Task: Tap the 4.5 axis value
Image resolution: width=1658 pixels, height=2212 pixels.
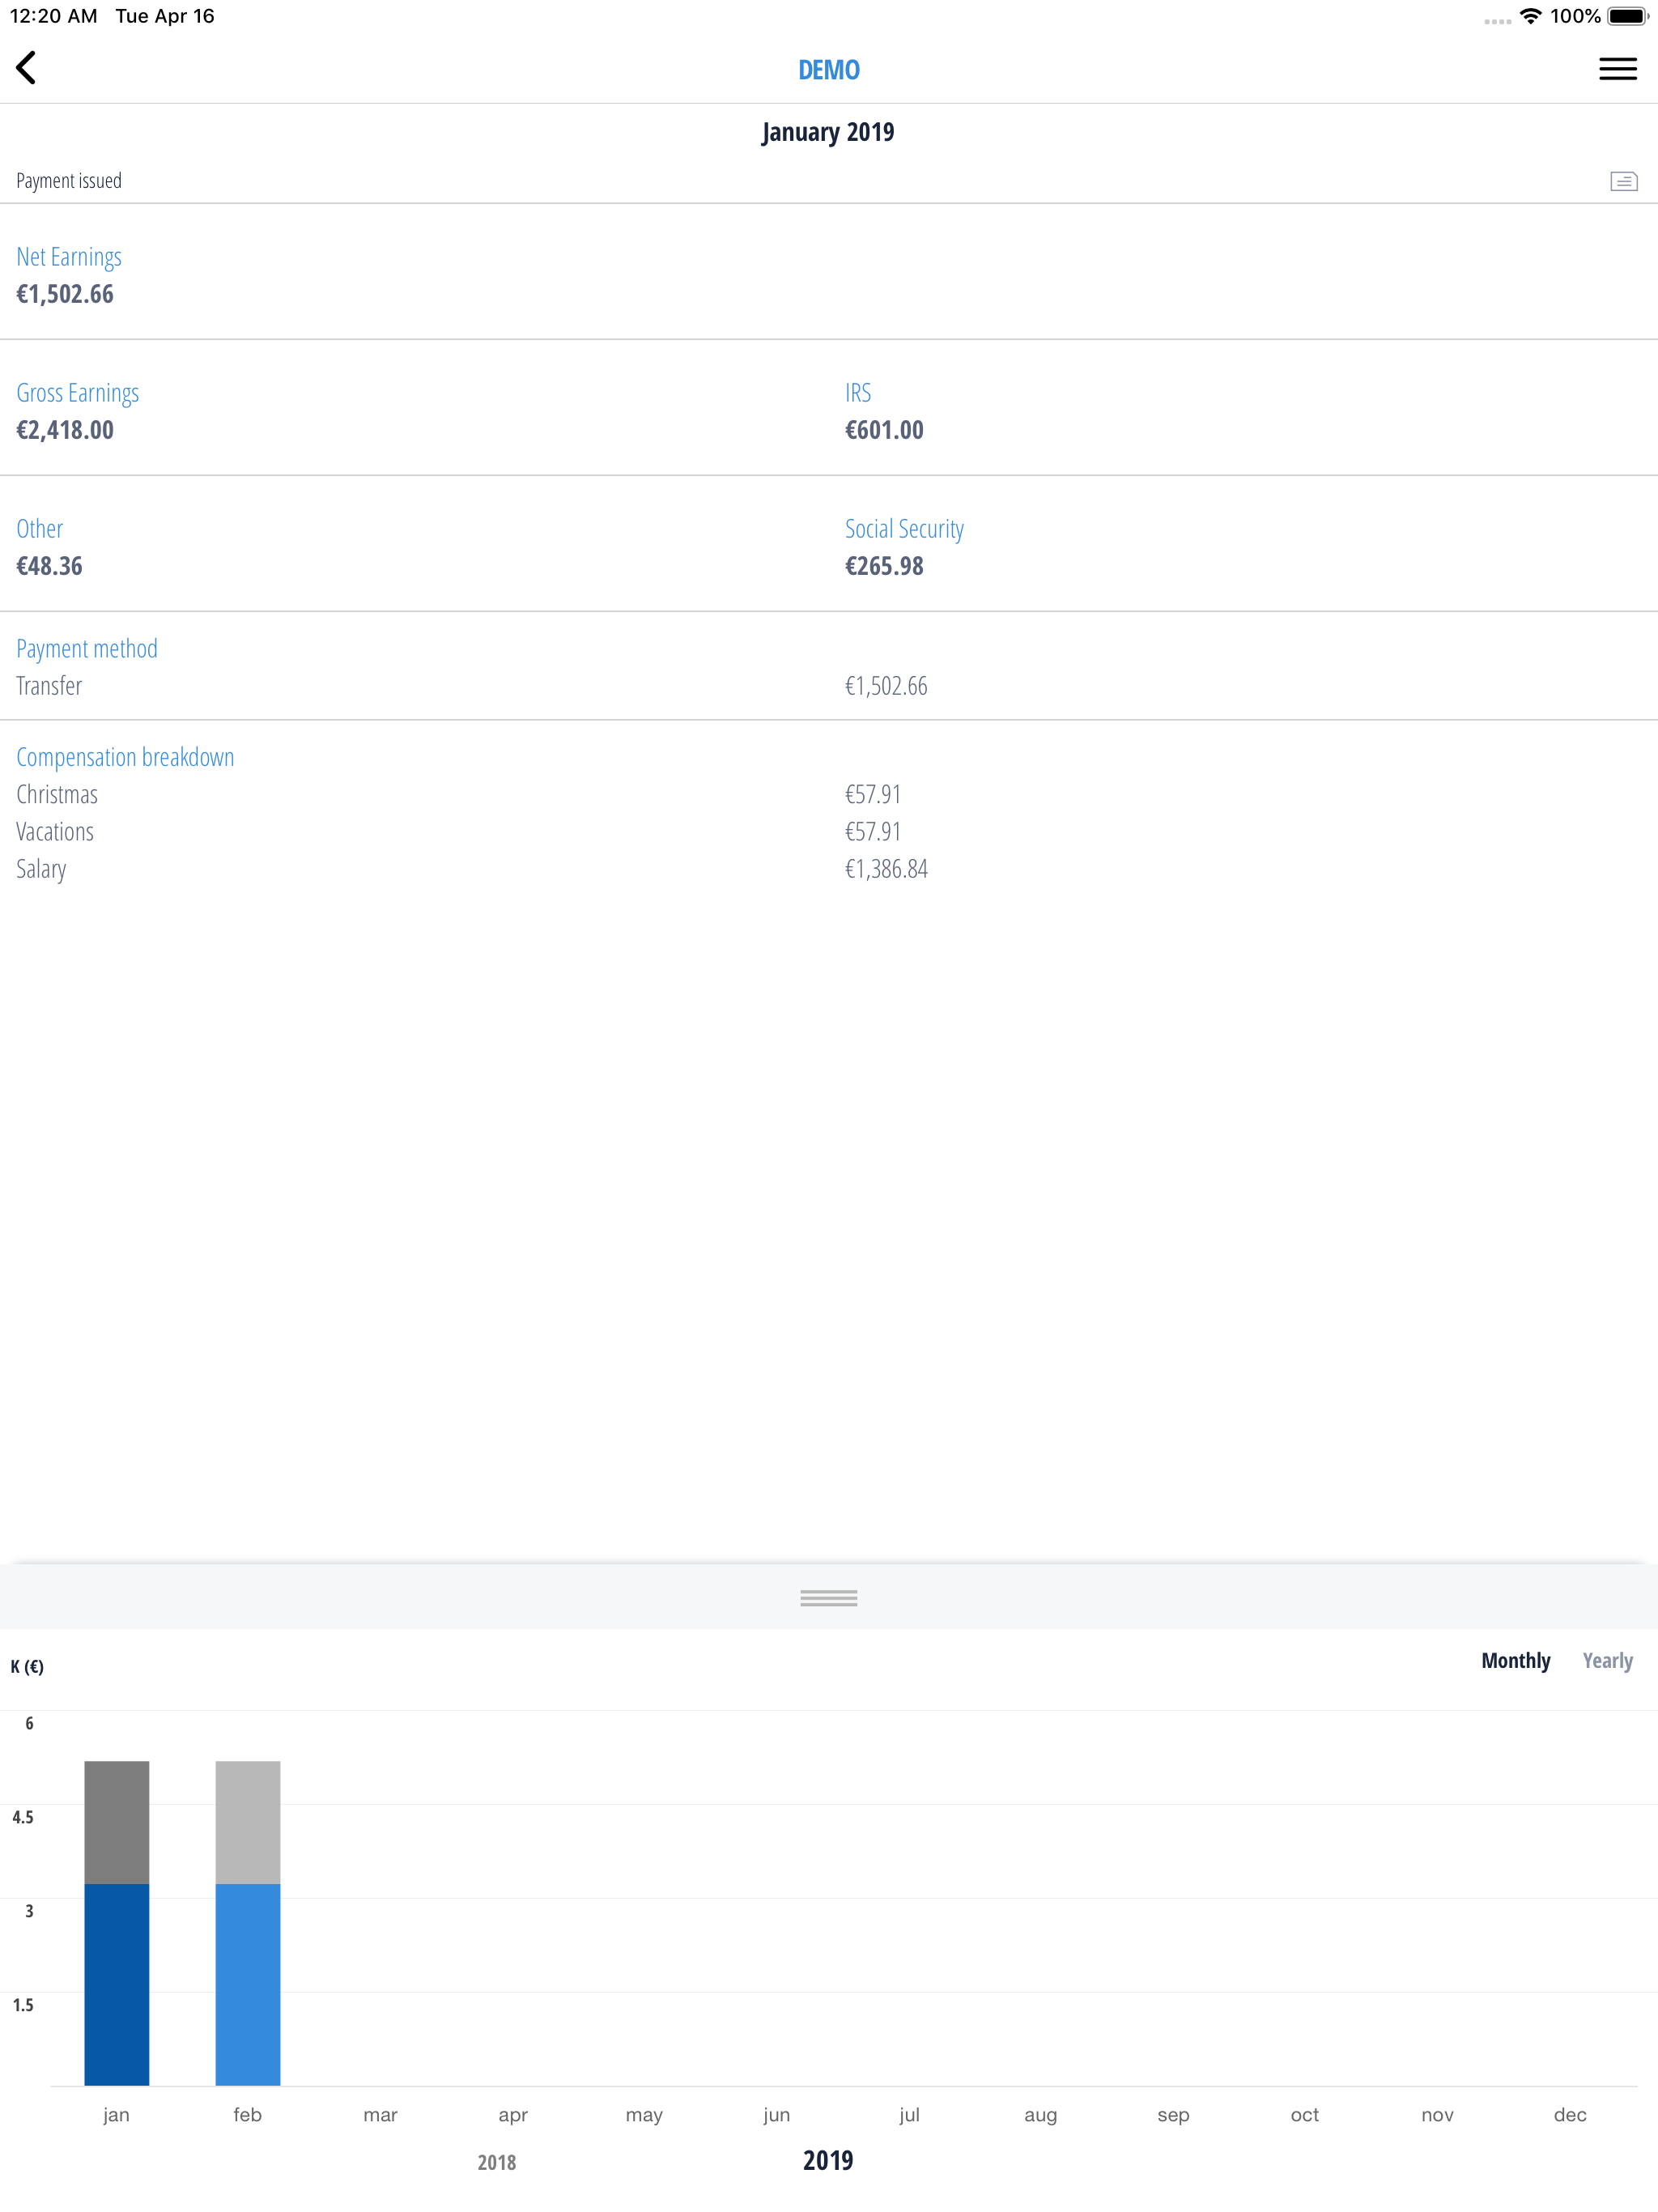Action: [23, 1817]
